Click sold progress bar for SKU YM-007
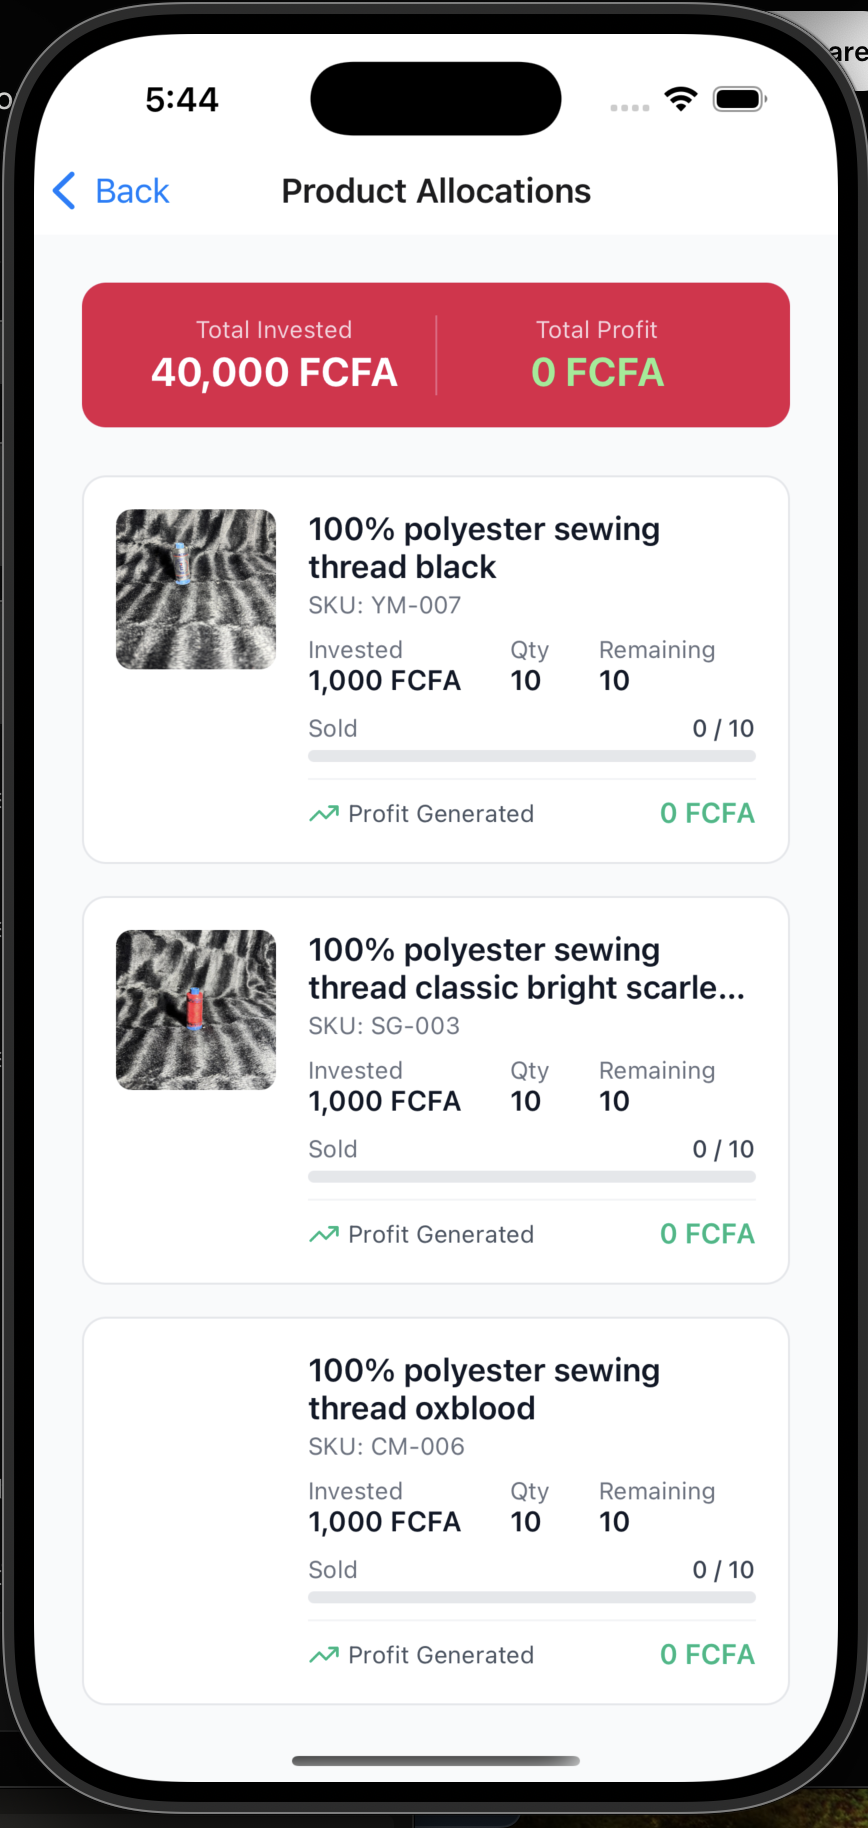 (531, 756)
